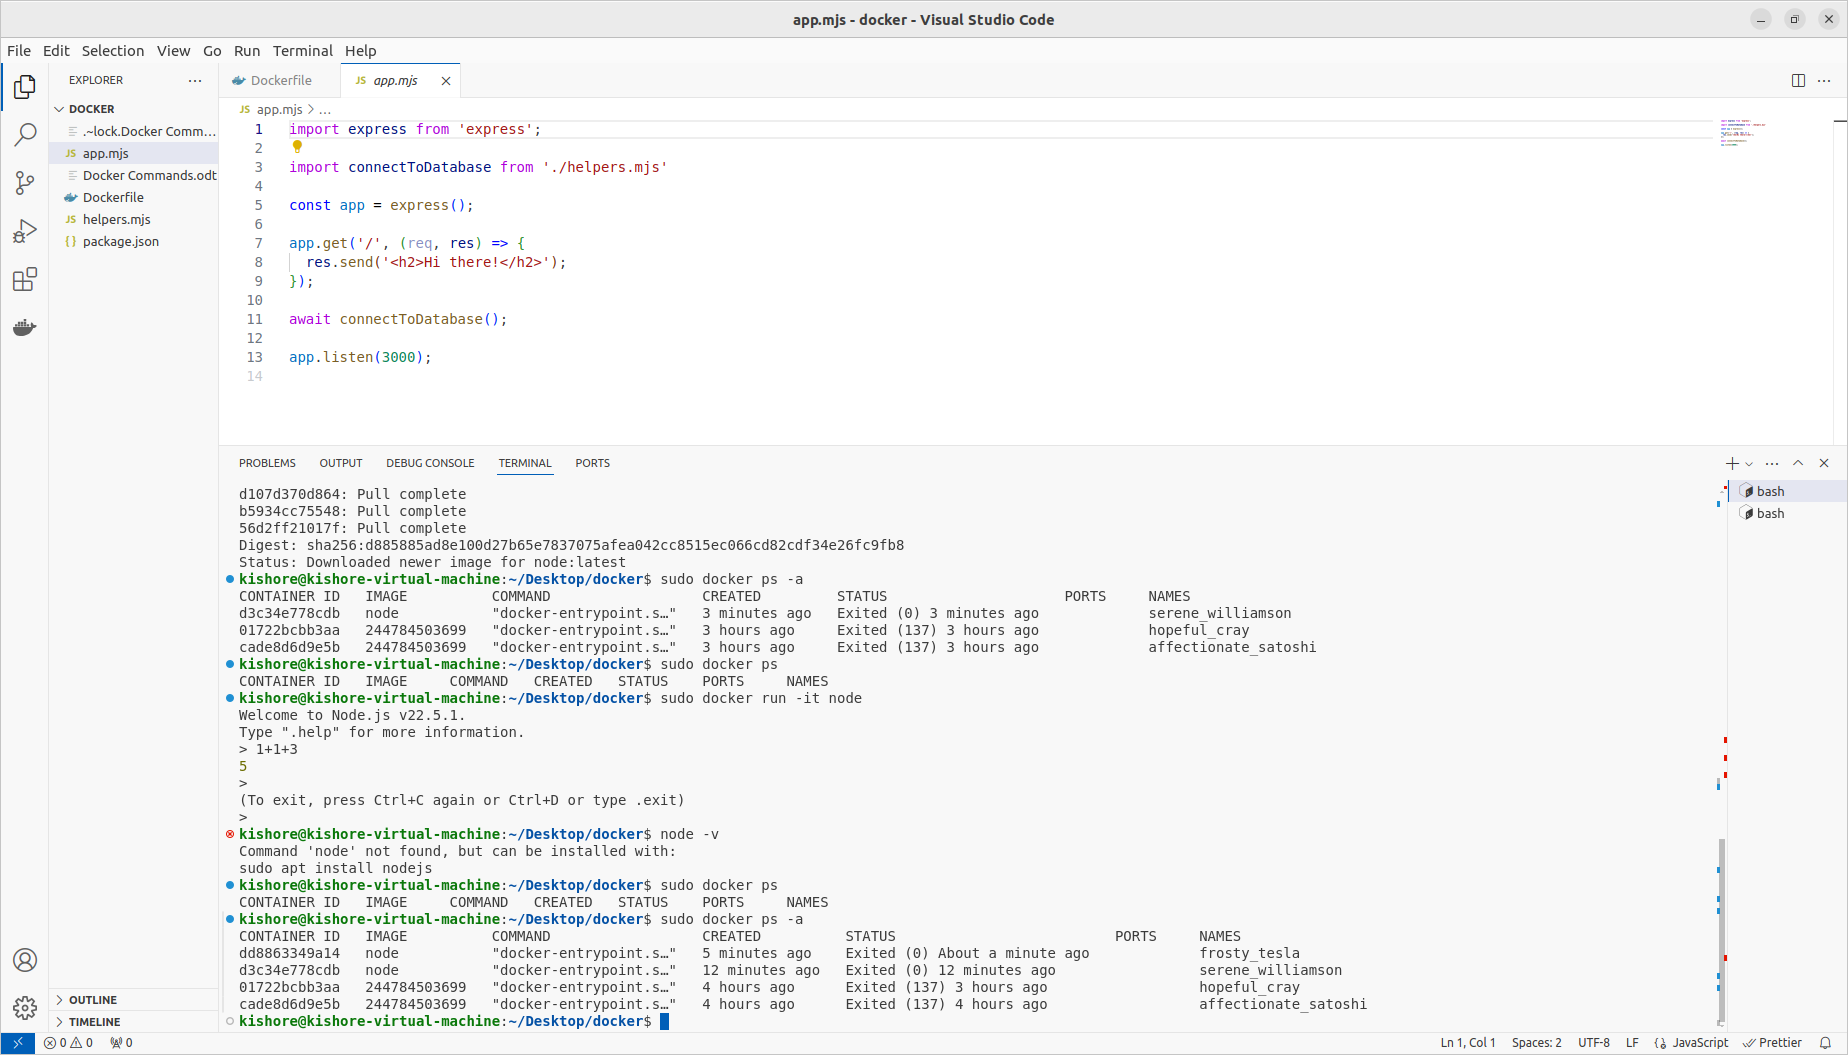Open the Docker view in activity bar
The width and height of the screenshot is (1848, 1055).
click(x=25, y=328)
